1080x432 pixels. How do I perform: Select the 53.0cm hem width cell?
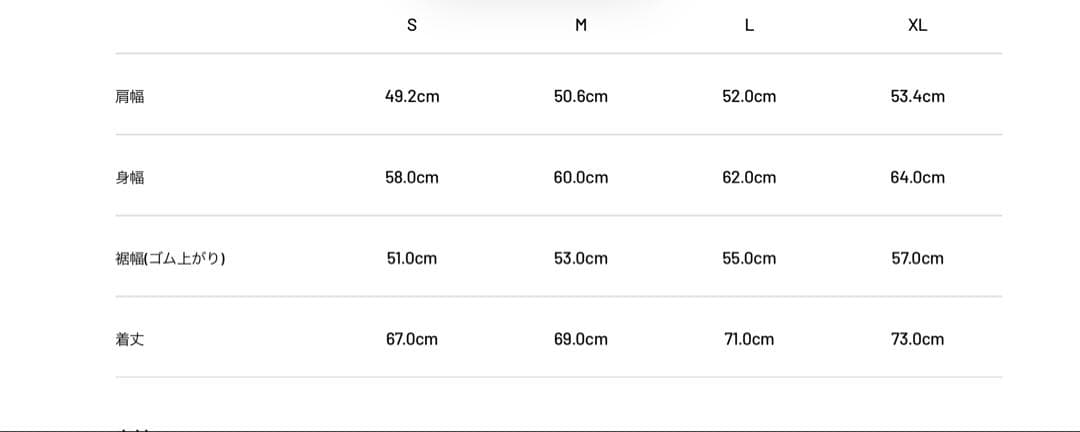click(x=581, y=259)
